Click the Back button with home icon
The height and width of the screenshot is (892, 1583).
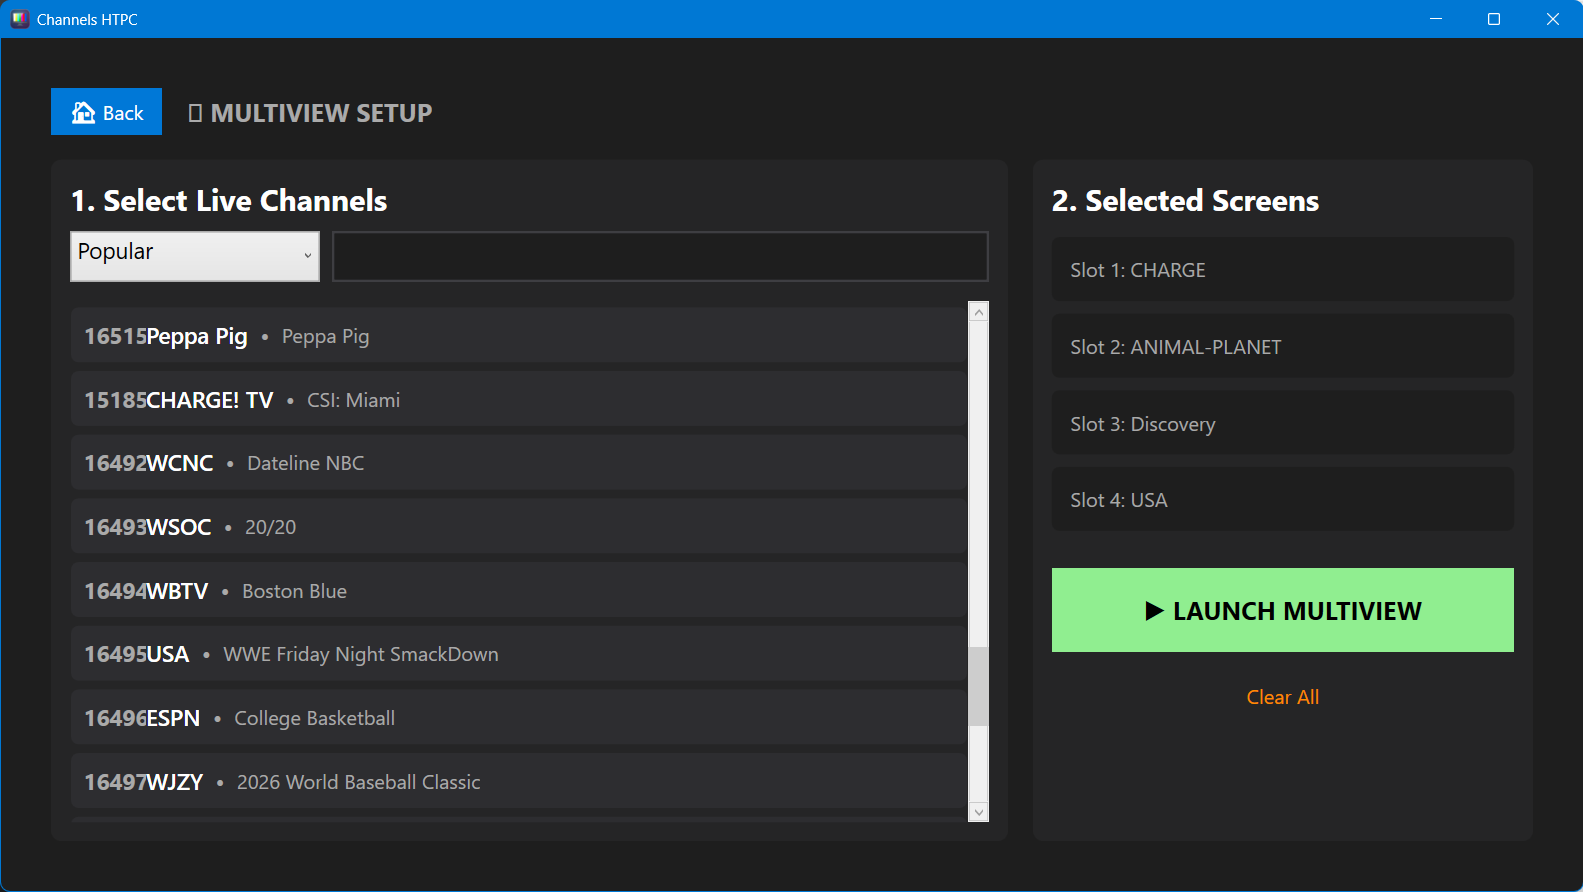click(106, 112)
